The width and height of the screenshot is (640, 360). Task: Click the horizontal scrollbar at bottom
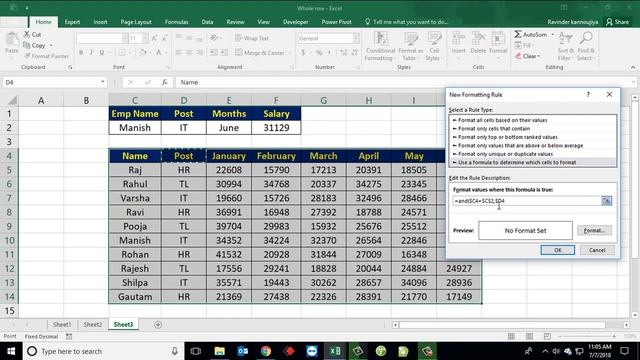[502, 325]
